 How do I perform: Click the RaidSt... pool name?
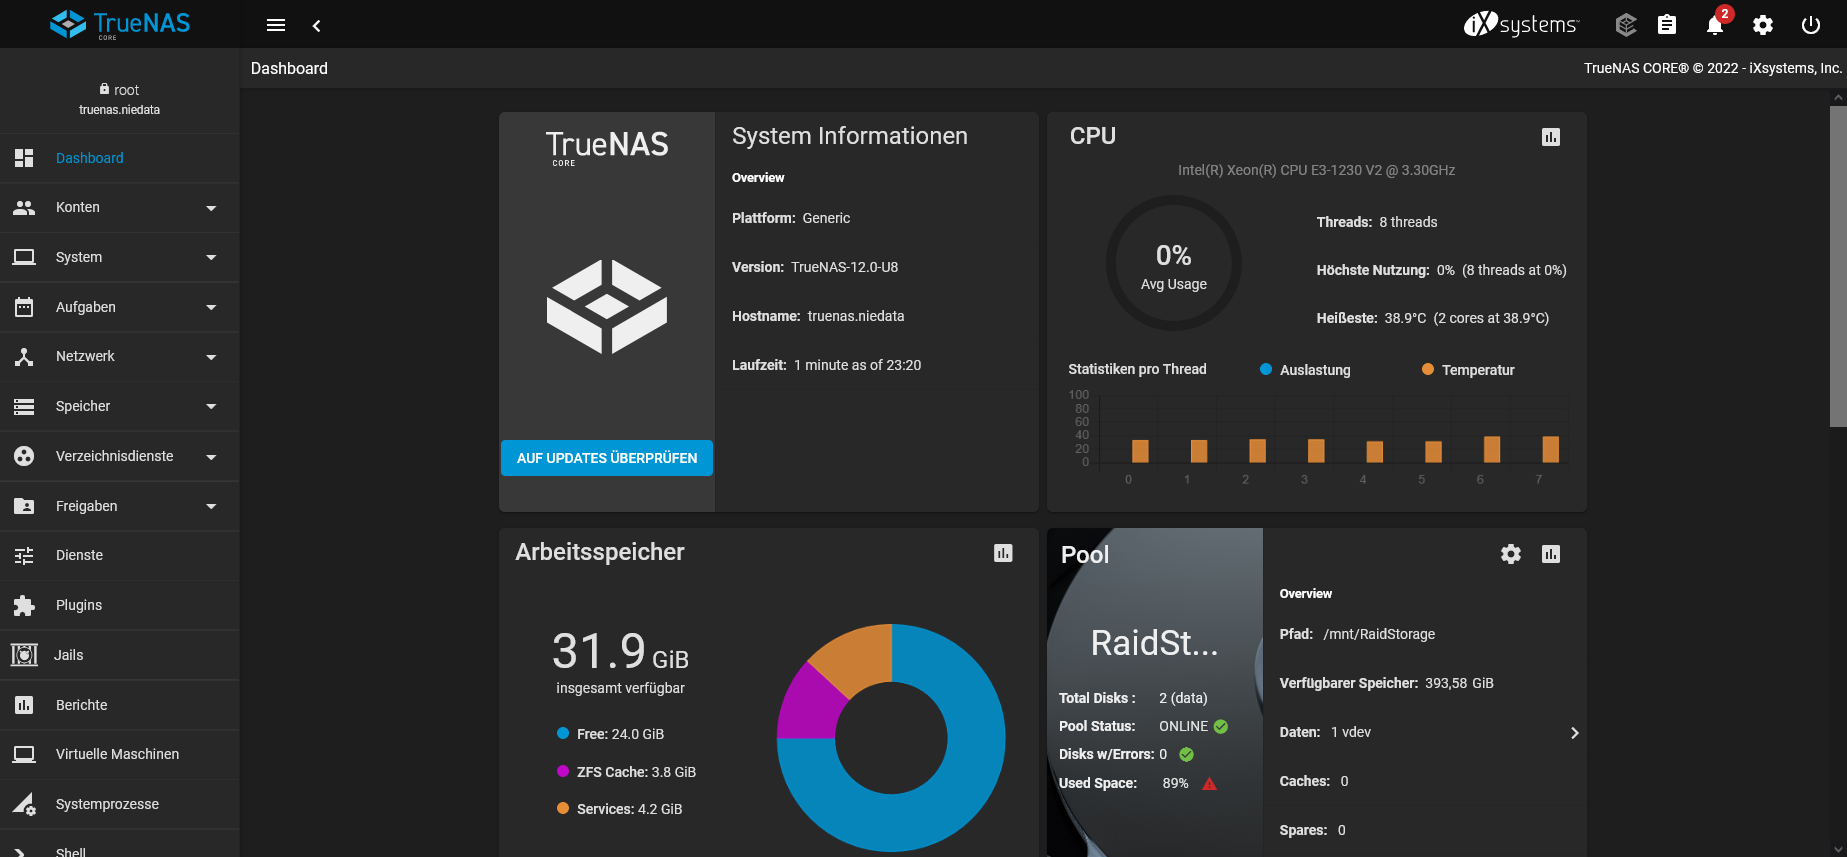[x=1155, y=643]
